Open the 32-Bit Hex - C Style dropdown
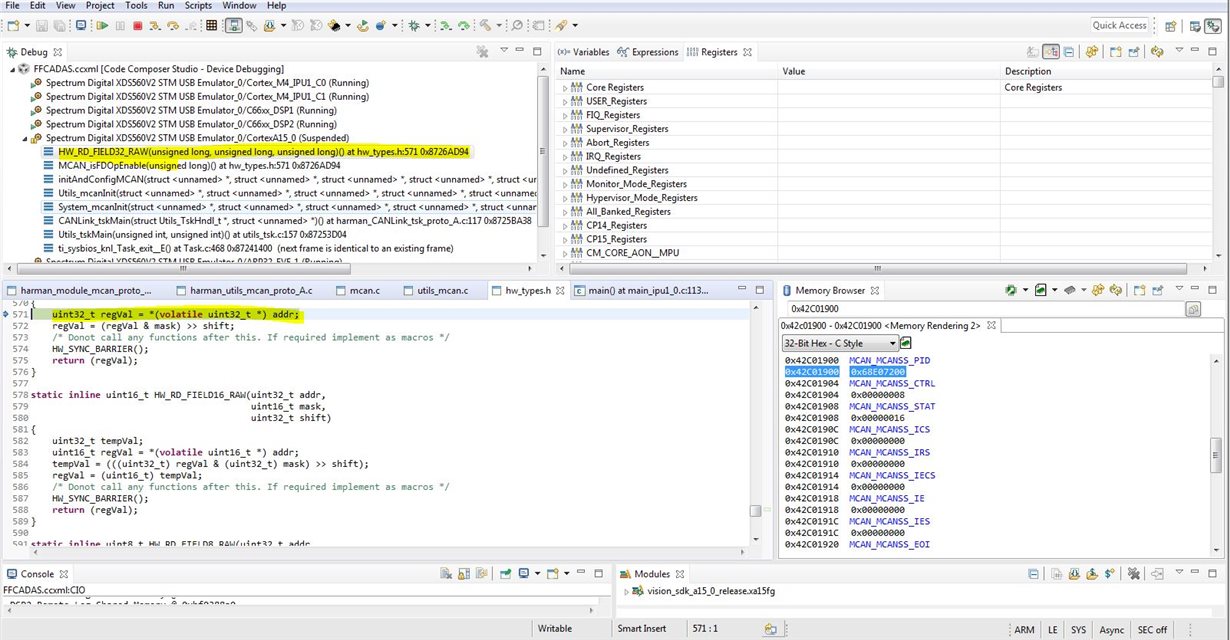This screenshot has width=1230, height=640. 839,343
